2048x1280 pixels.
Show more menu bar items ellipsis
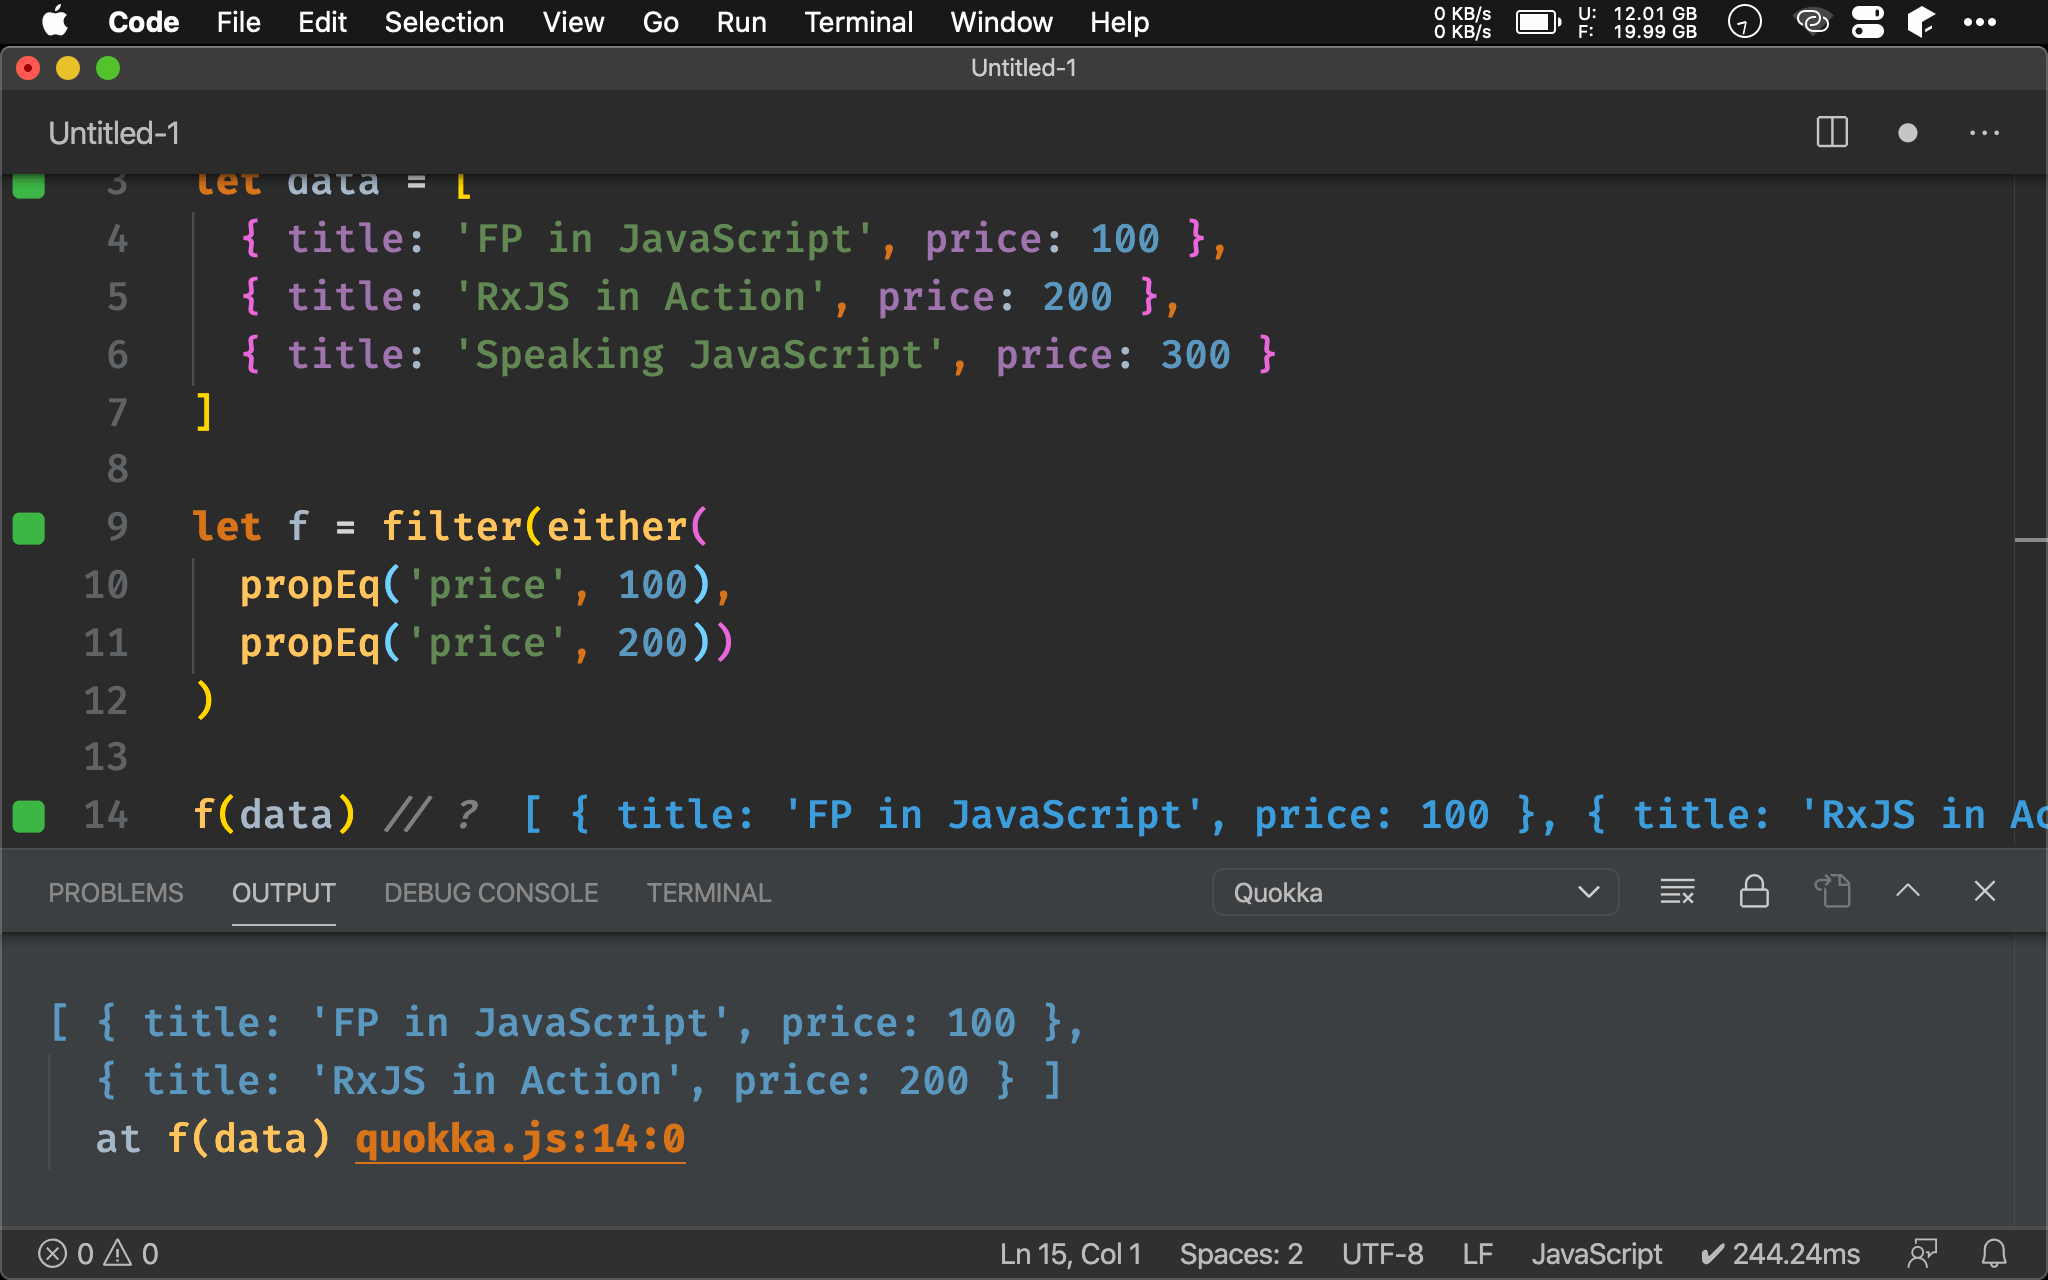(x=1979, y=22)
